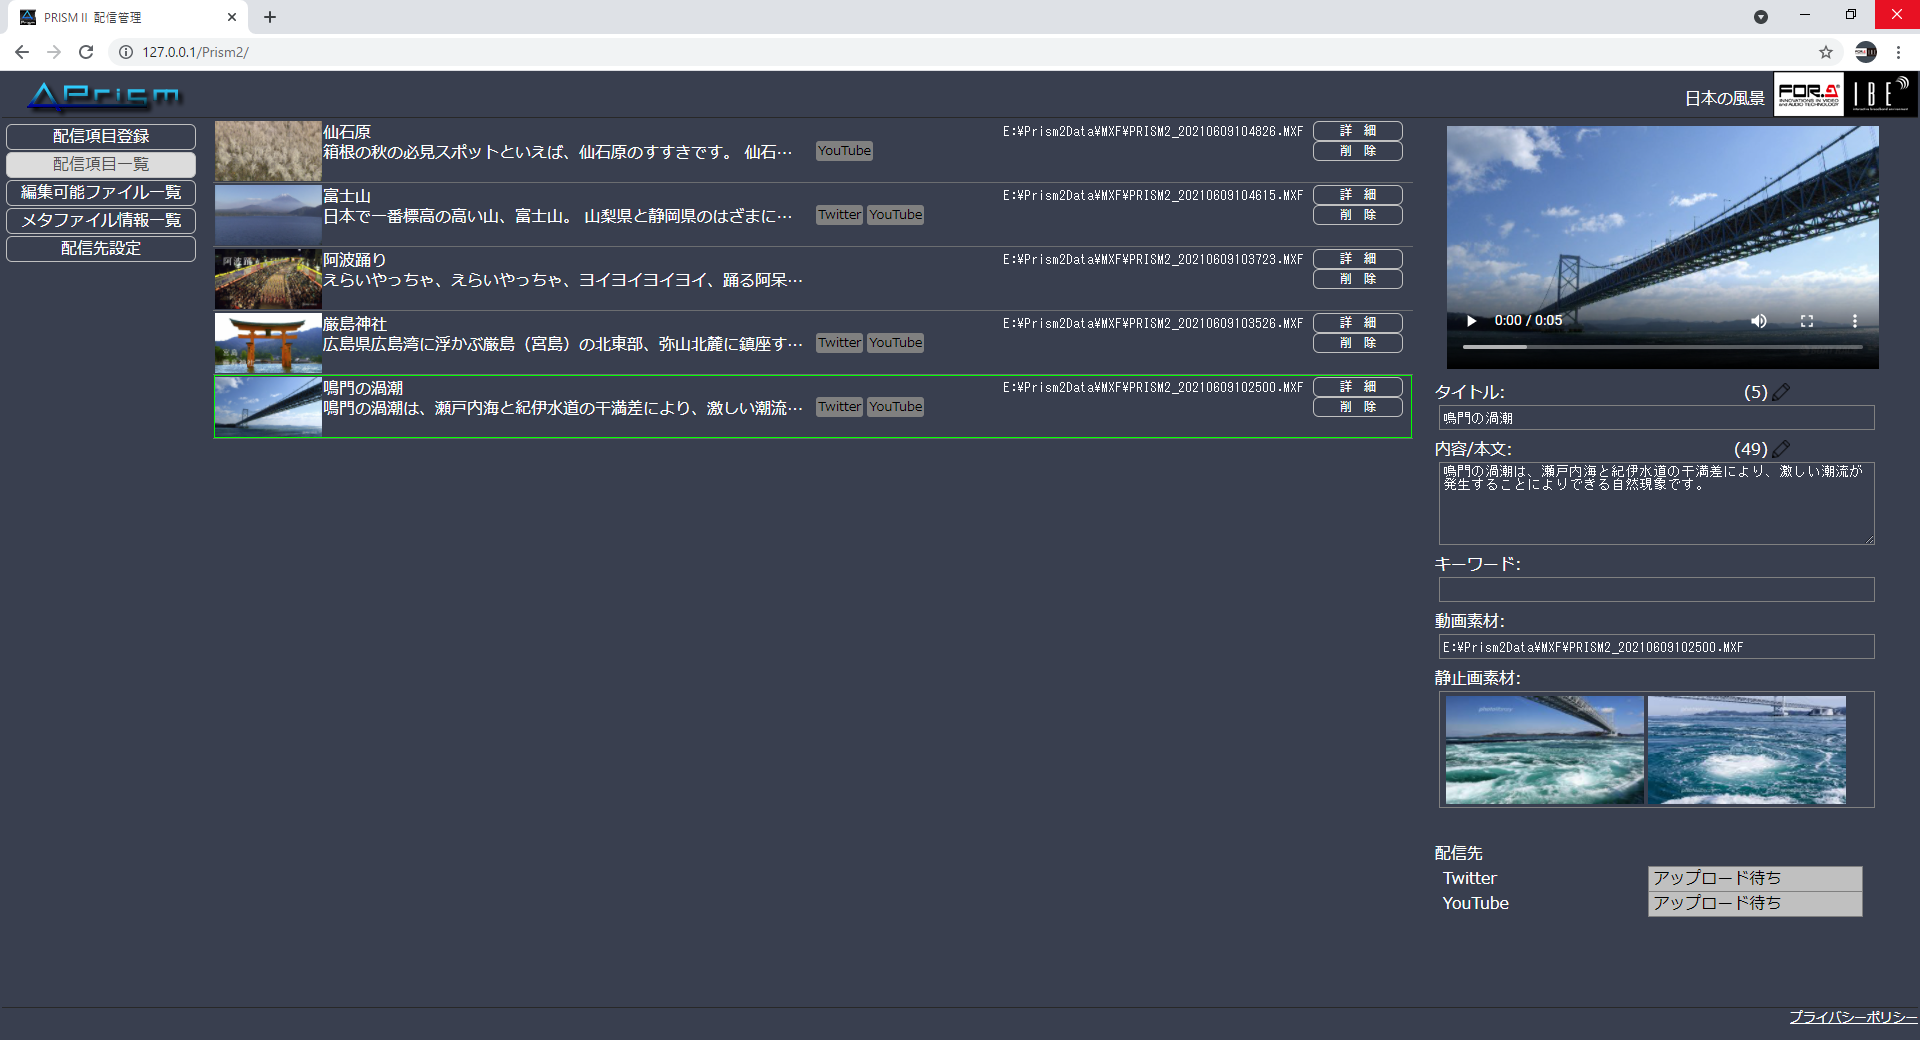The height and width of the screenshot is (1040, 1920).
Task: Go to 配信先設定 in the sidebar
Action: [x=101, y=248]
